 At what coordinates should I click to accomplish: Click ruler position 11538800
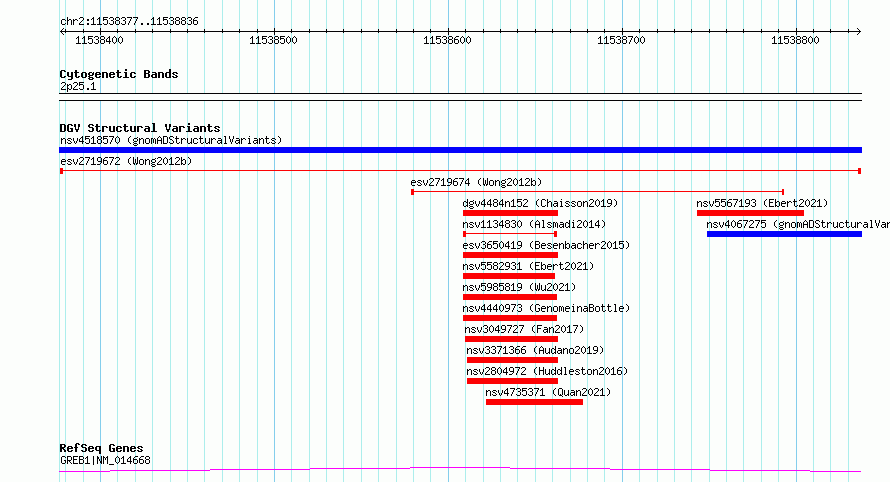(795, 40)
